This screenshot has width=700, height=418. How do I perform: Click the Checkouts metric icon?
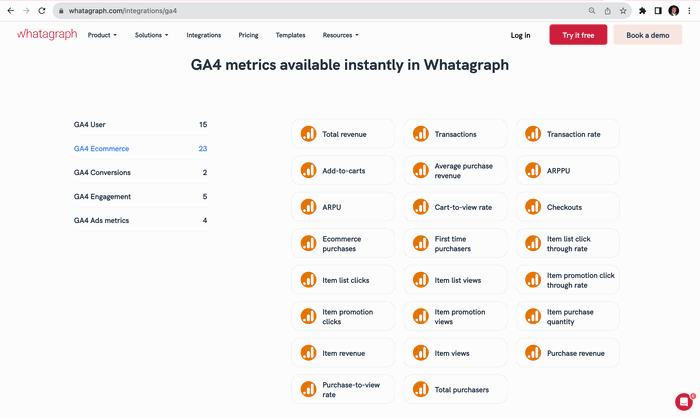tap(533, 207)
